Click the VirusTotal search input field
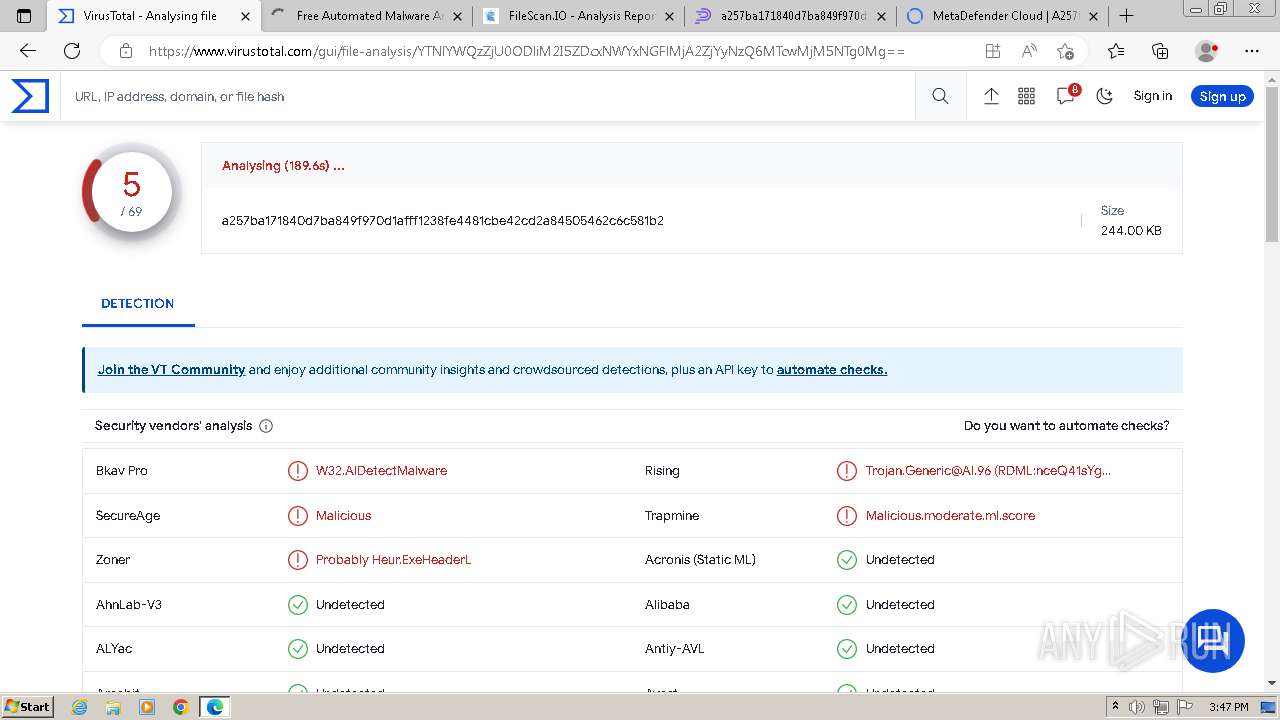Screen dimensions: 1280x720 pyautogui.click(x=490, y=96)
